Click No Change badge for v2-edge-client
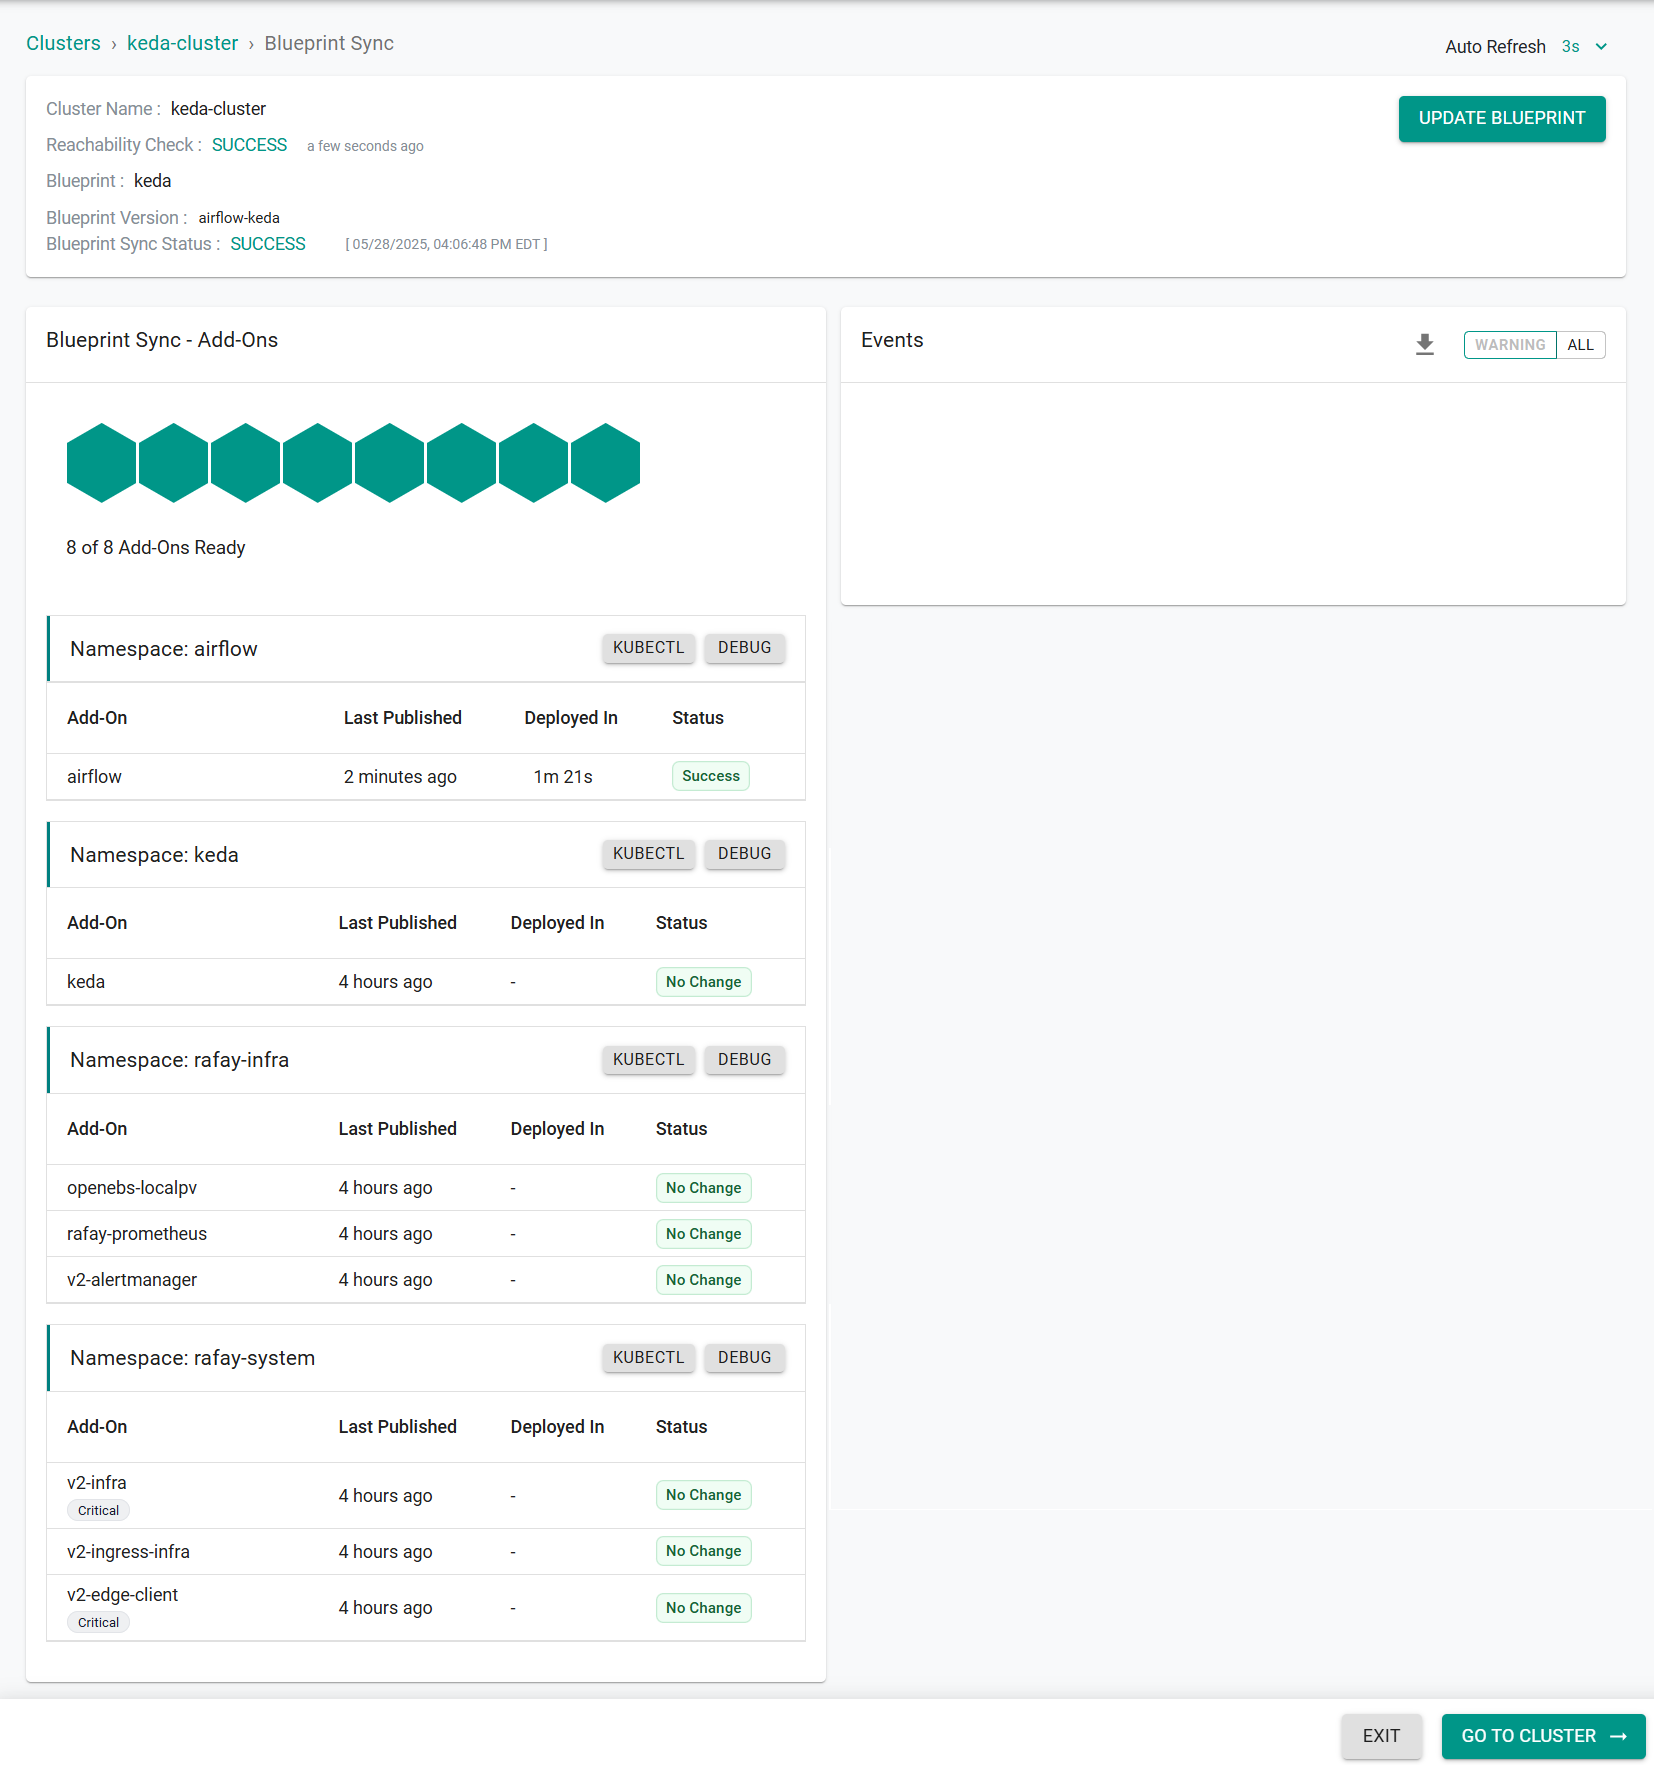The width and height of the screenshot is (1654, 1765). [x=704, y=1608]
